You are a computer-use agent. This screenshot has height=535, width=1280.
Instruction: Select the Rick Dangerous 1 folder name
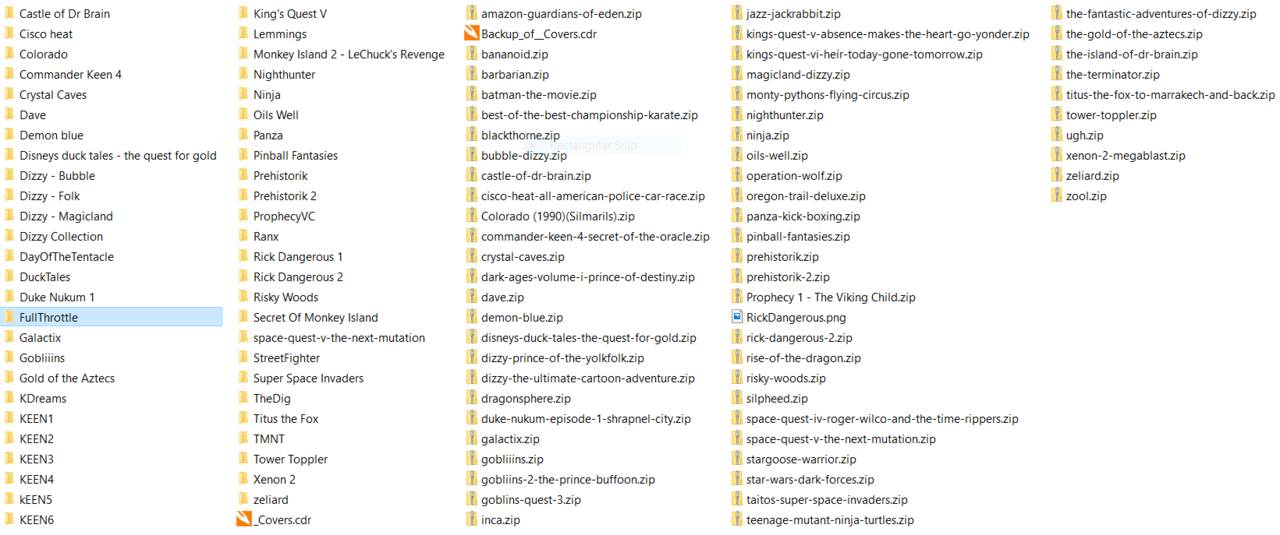[x=298, y=257]
